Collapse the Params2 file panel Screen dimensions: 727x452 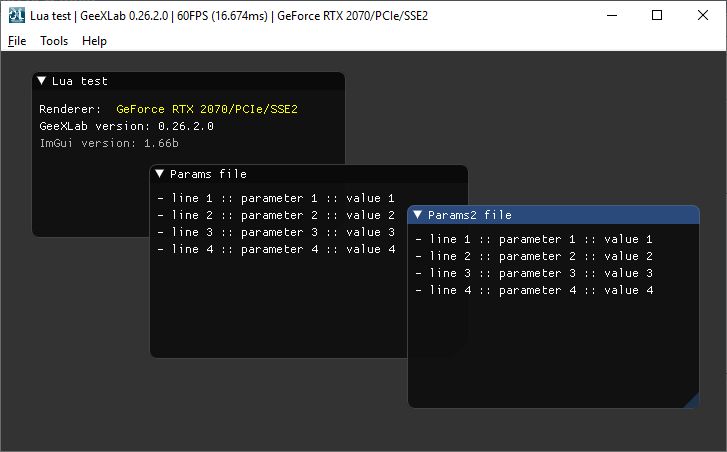click(x=417, y=215)
